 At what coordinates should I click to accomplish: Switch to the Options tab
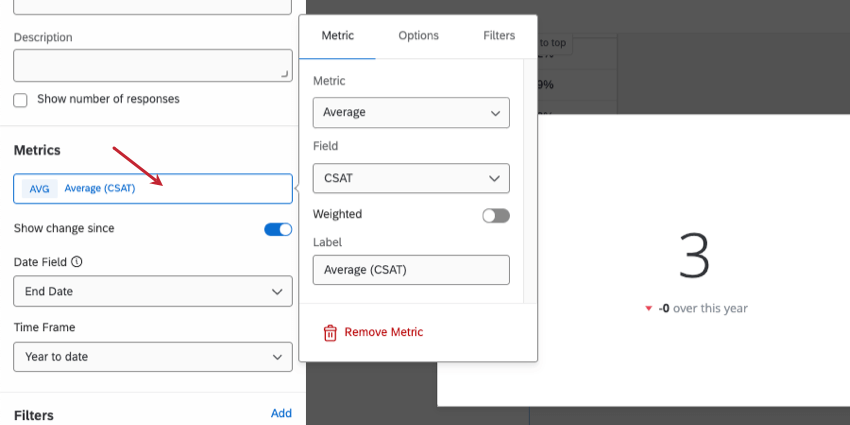pyautogui.click(x=418, y=36)
